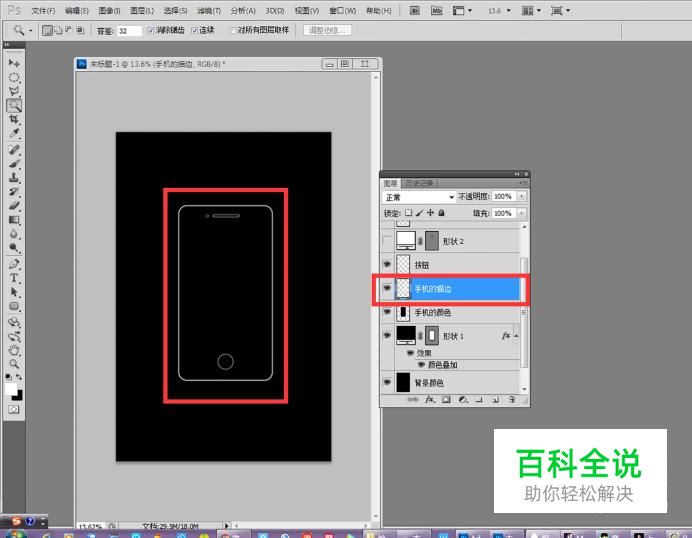Open the 不透明度 opacity slider arrow
The image size is (692, 538).
(522, 196)
